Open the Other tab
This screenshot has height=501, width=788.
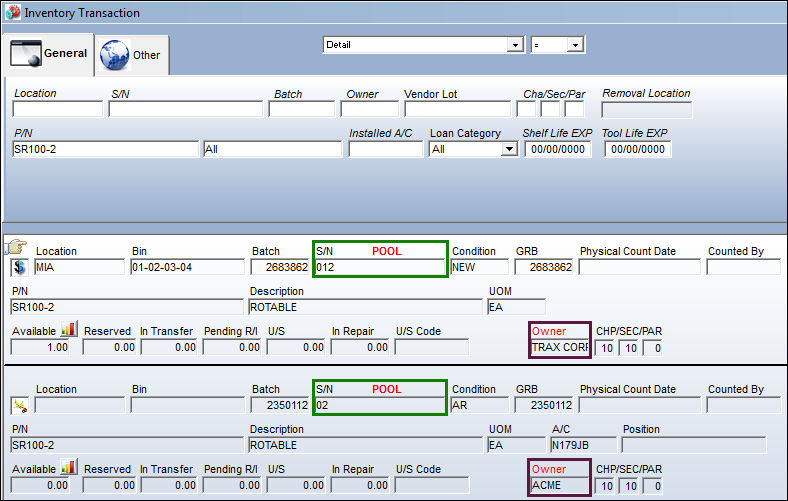tap(132, 55)
